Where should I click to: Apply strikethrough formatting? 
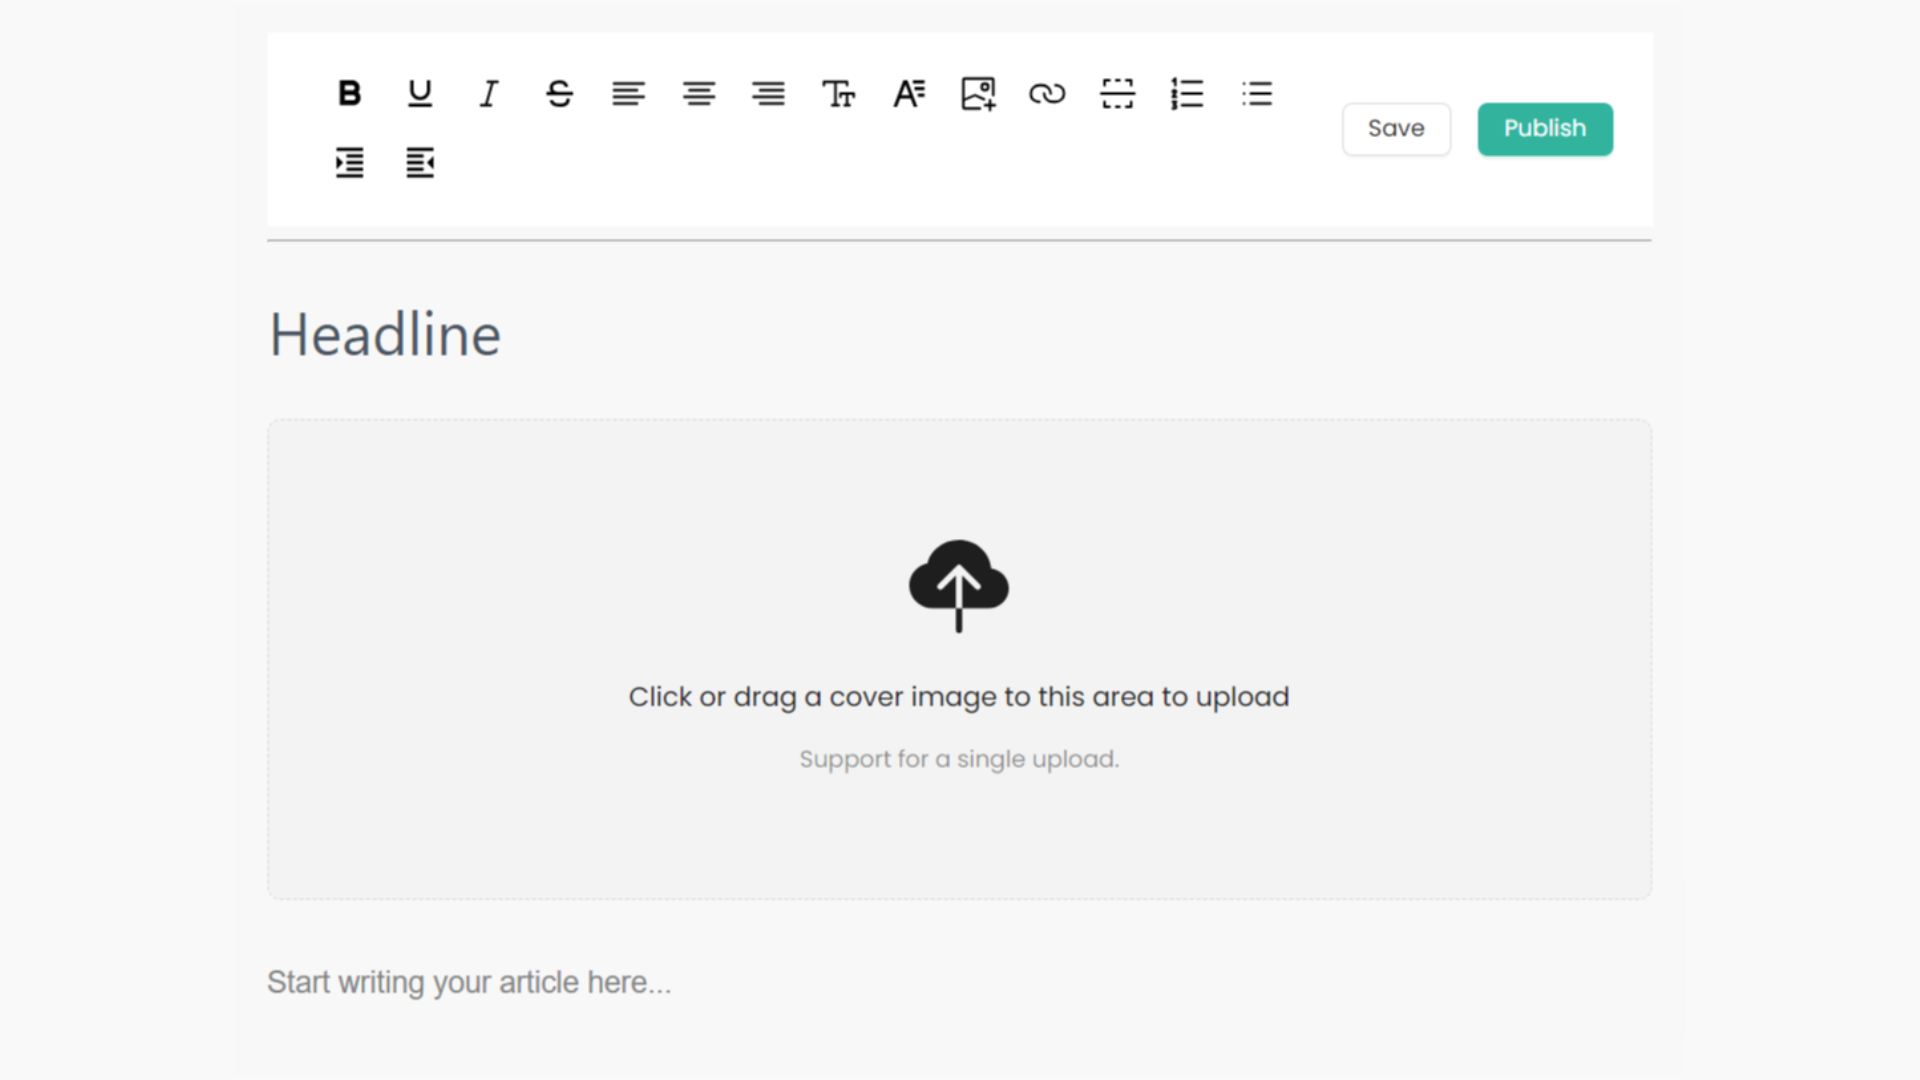pos(559,93)
